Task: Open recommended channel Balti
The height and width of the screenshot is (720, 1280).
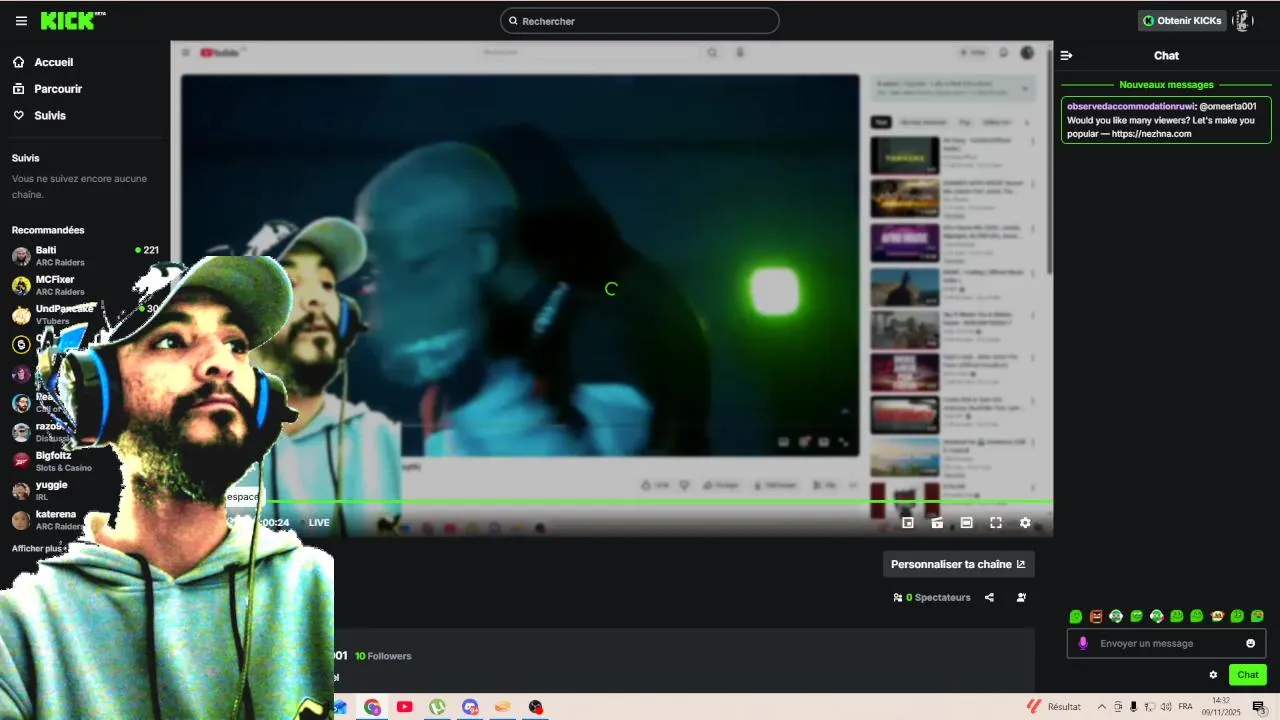Action: pyautogui.click(x=85, y=256)
